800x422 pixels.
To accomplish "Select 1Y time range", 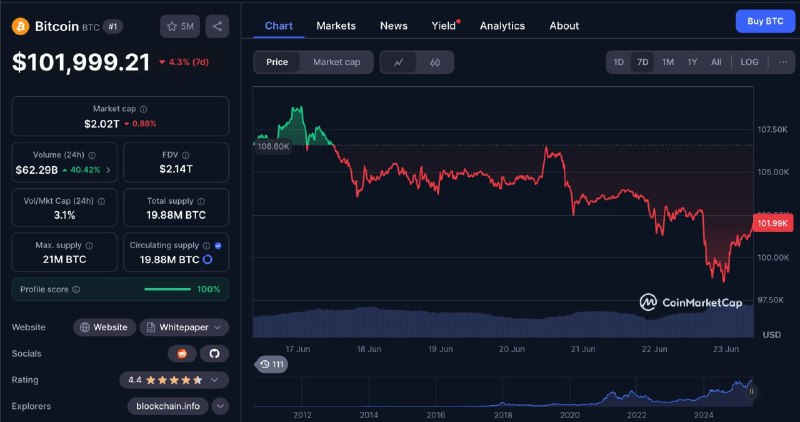I will pos(692,62).
